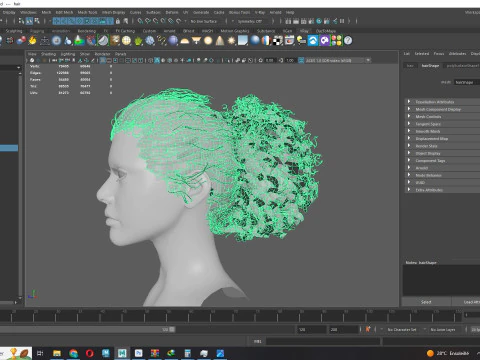Toggle select by component type mode icon

37,21
